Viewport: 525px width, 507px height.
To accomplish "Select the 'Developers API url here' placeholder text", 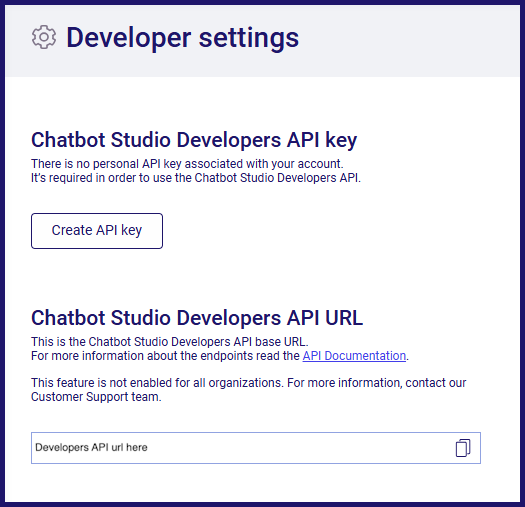I will [91, 447].
